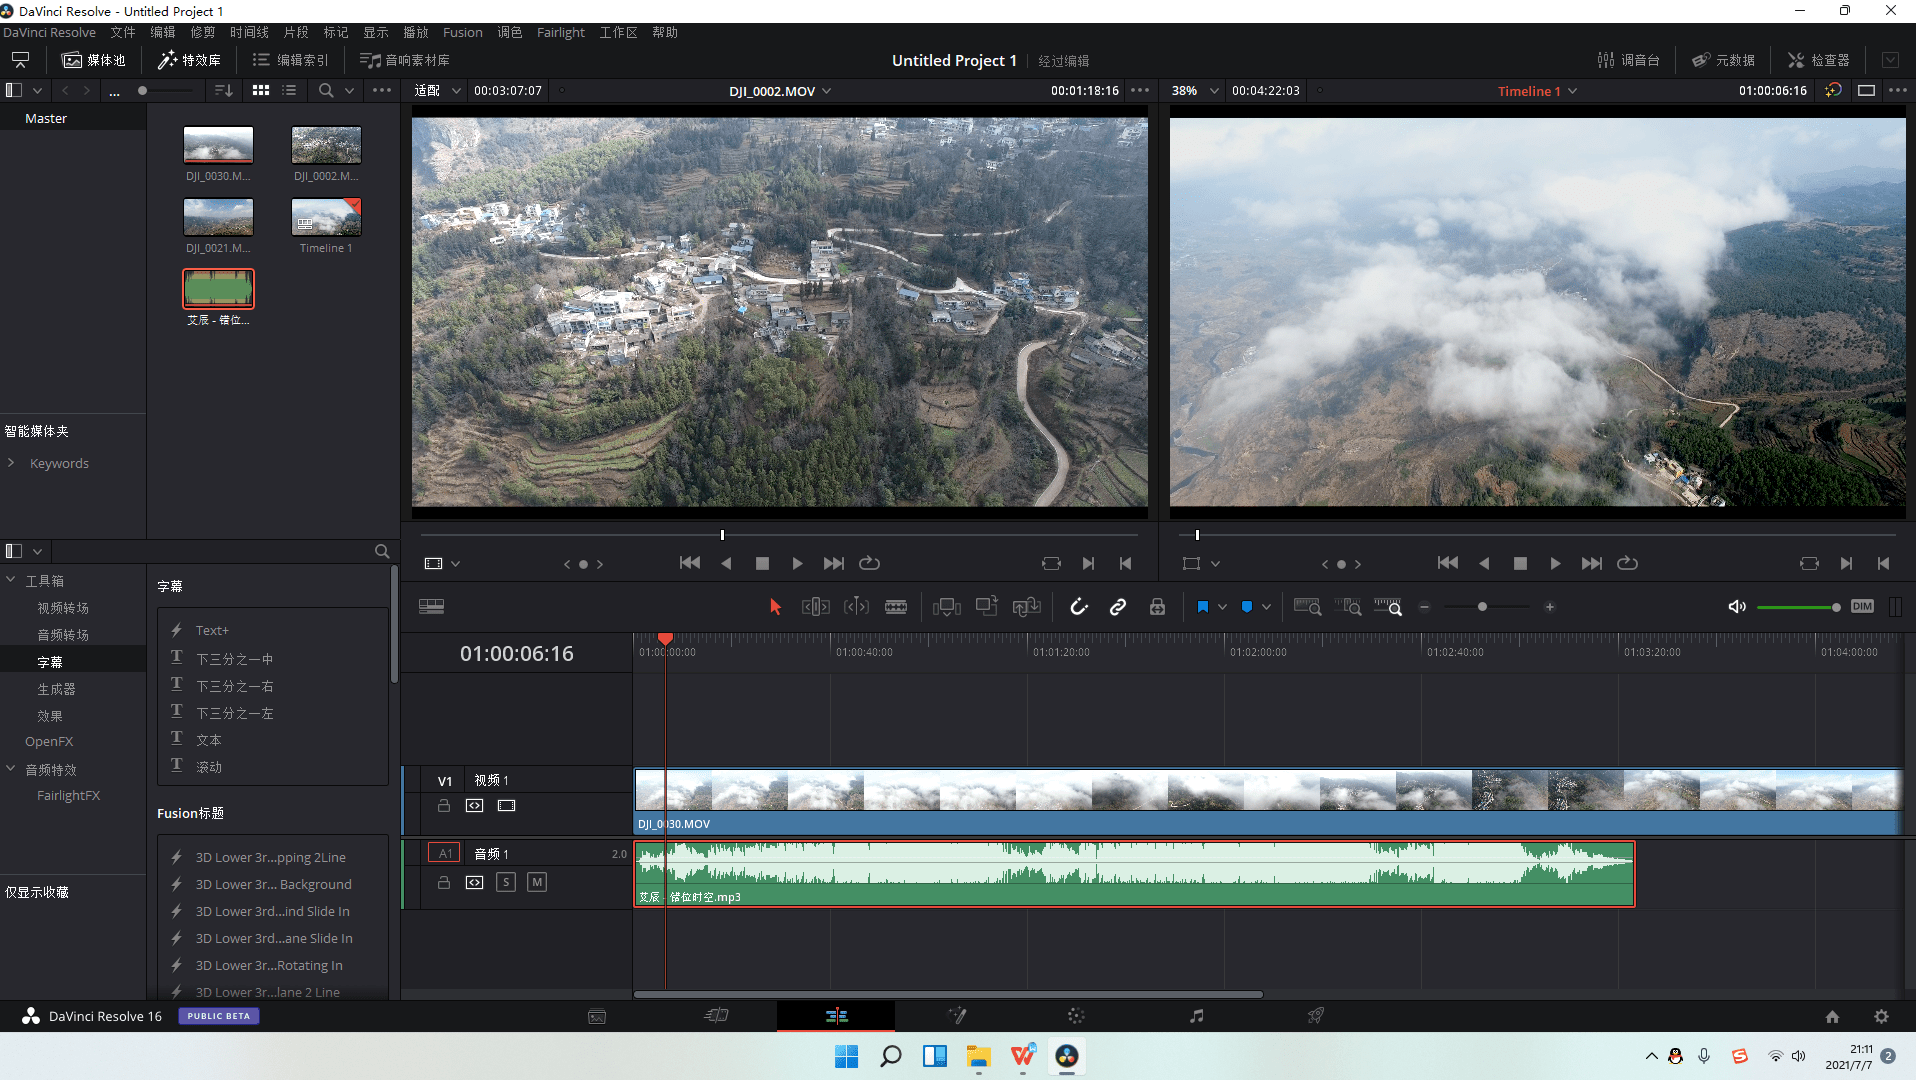The height and width of the screenshot is (1080, 1916).
Task: Open project settings gear icon
Action: [x=1881, y=1016]
